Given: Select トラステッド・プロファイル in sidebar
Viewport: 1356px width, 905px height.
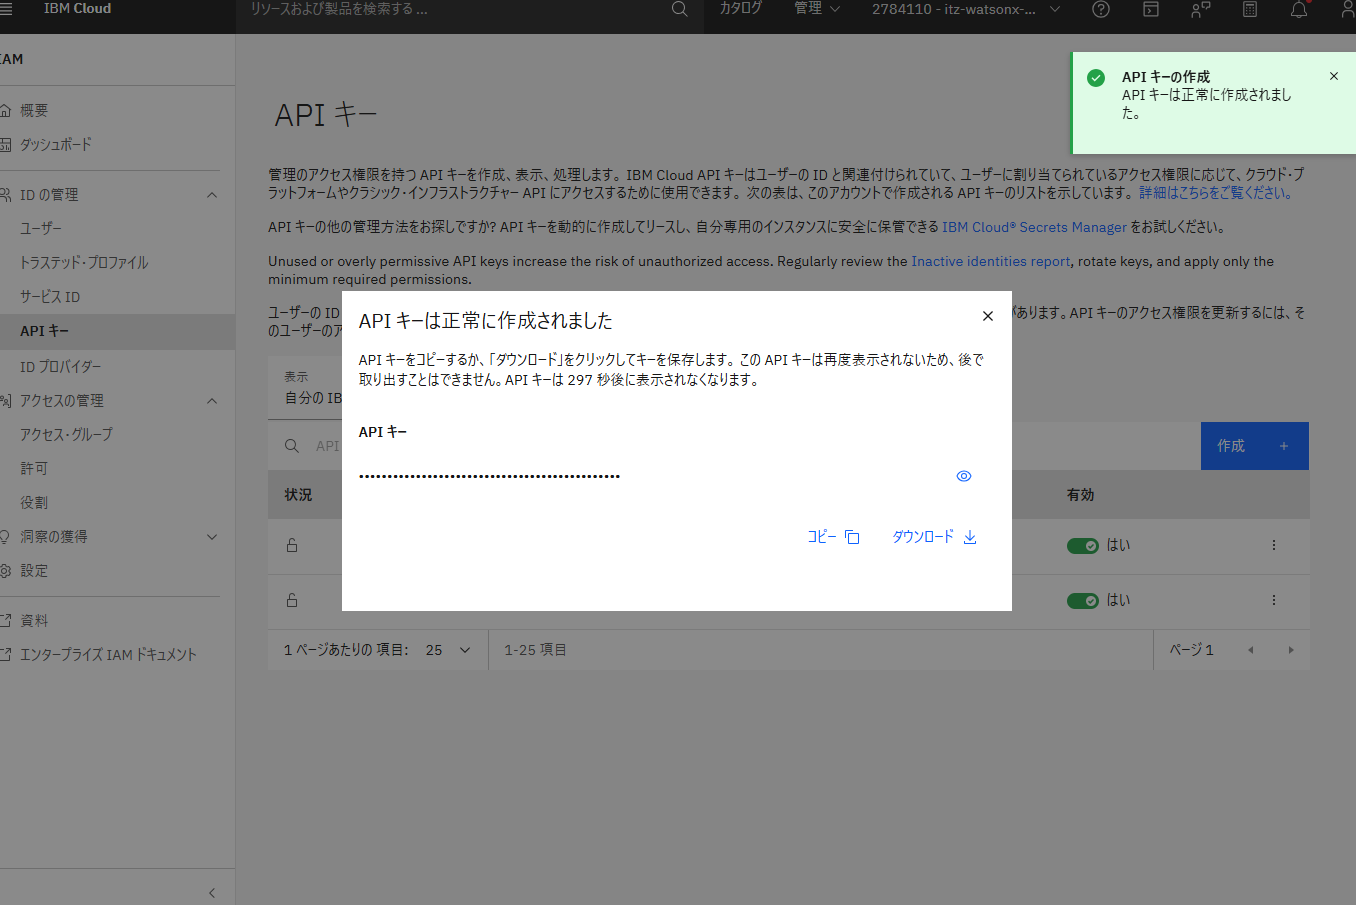Looking at the screenshot, I should (84, 263).
